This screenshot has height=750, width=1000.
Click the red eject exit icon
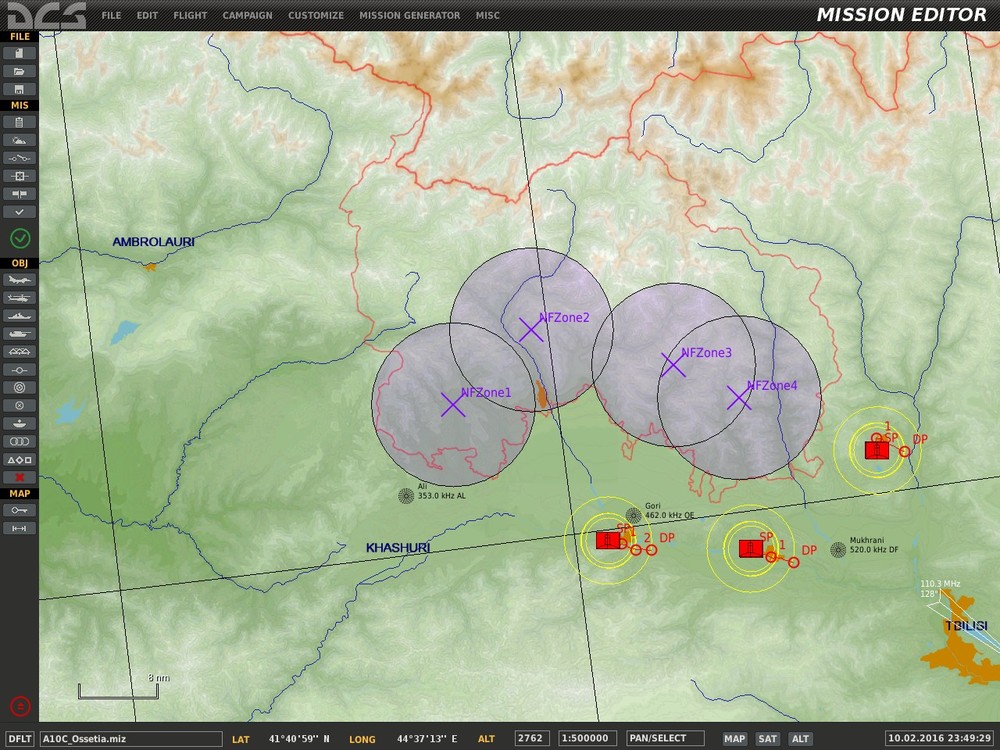pos(20,706)
